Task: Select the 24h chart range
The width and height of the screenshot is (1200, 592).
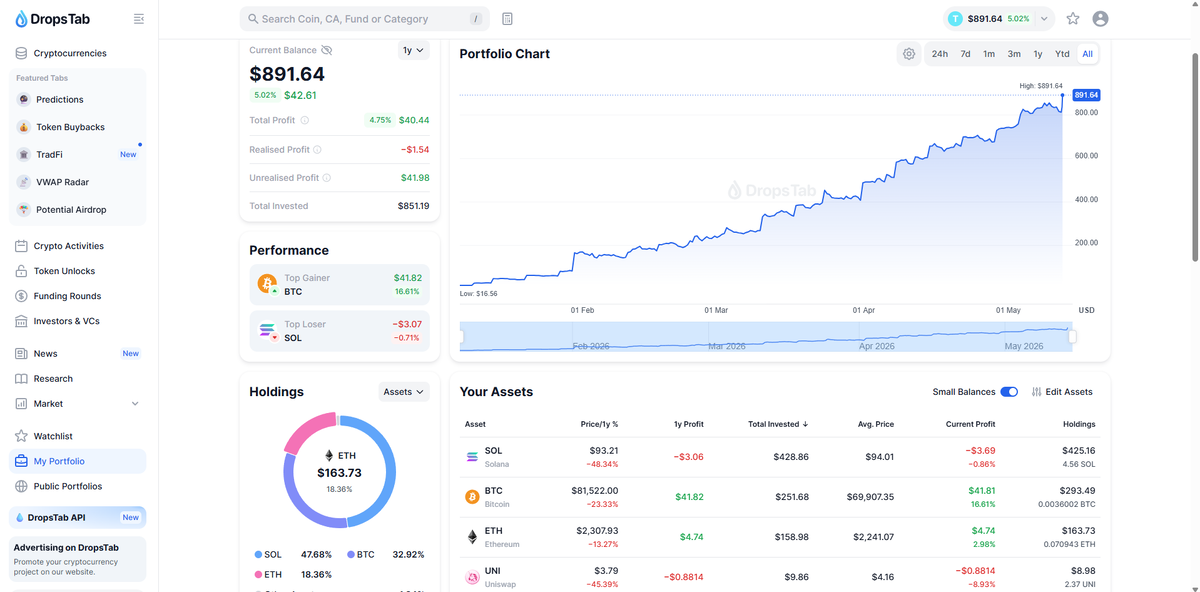Action: [940, 54]
